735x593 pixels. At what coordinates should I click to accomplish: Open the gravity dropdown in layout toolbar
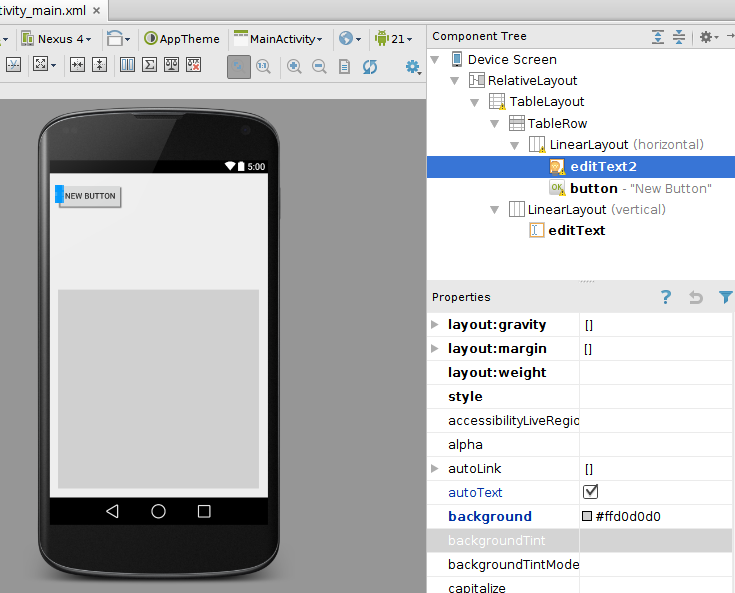pos(45,65)
